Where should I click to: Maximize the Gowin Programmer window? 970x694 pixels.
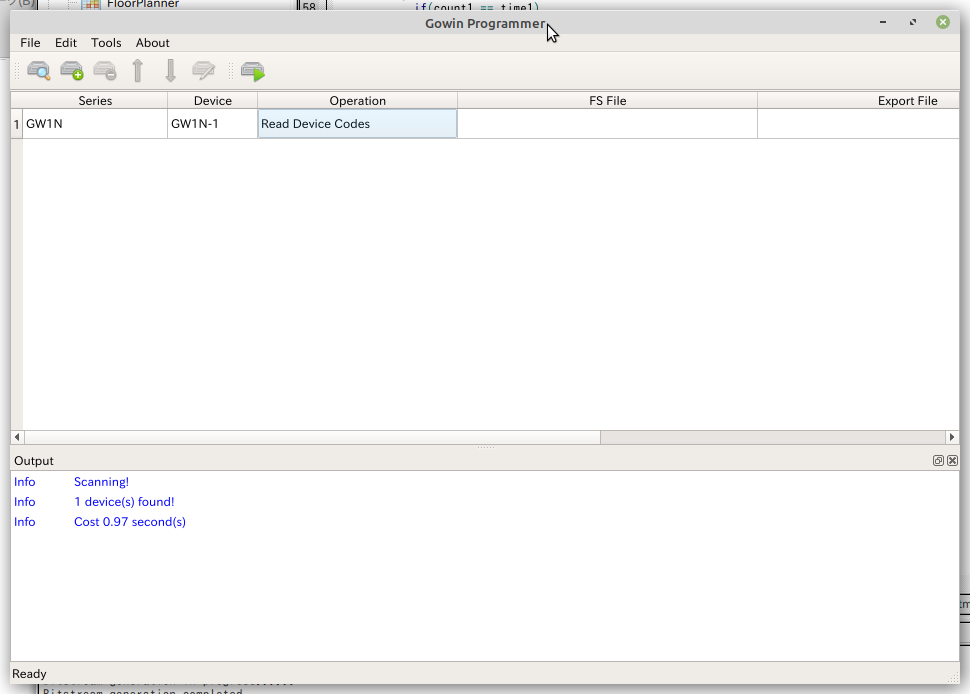click(913, 22)
